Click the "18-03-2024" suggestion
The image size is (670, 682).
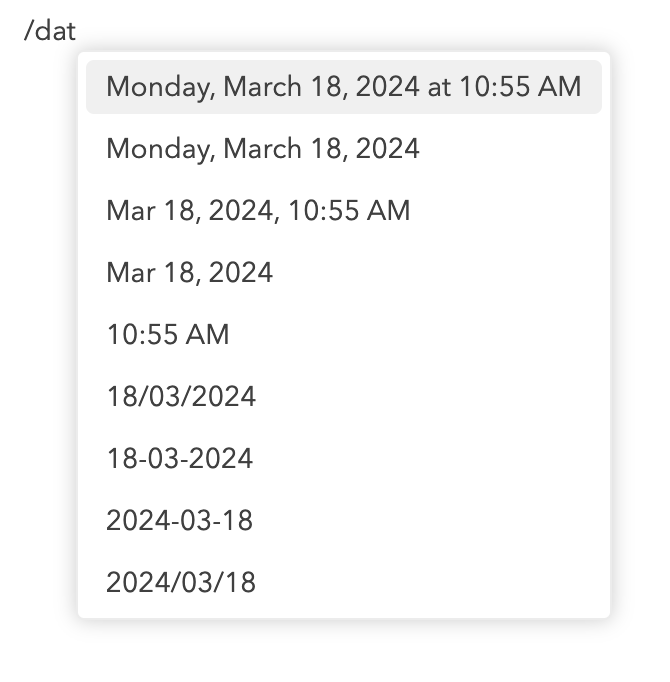coord(180,459)
